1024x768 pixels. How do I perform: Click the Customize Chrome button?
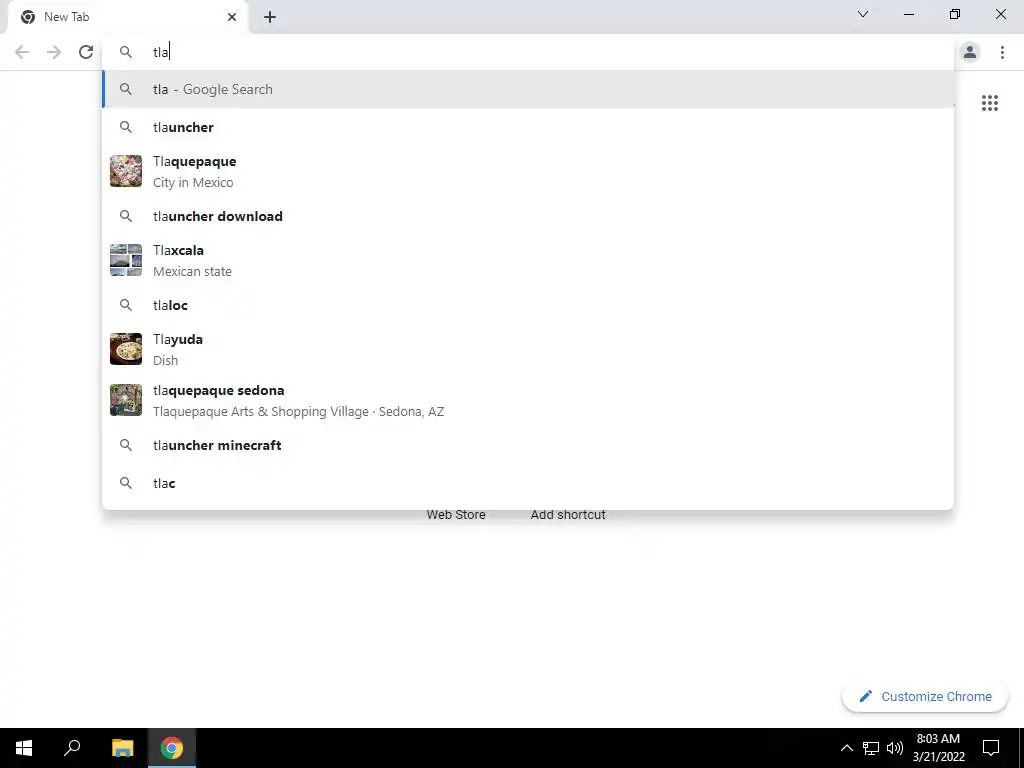925,696
